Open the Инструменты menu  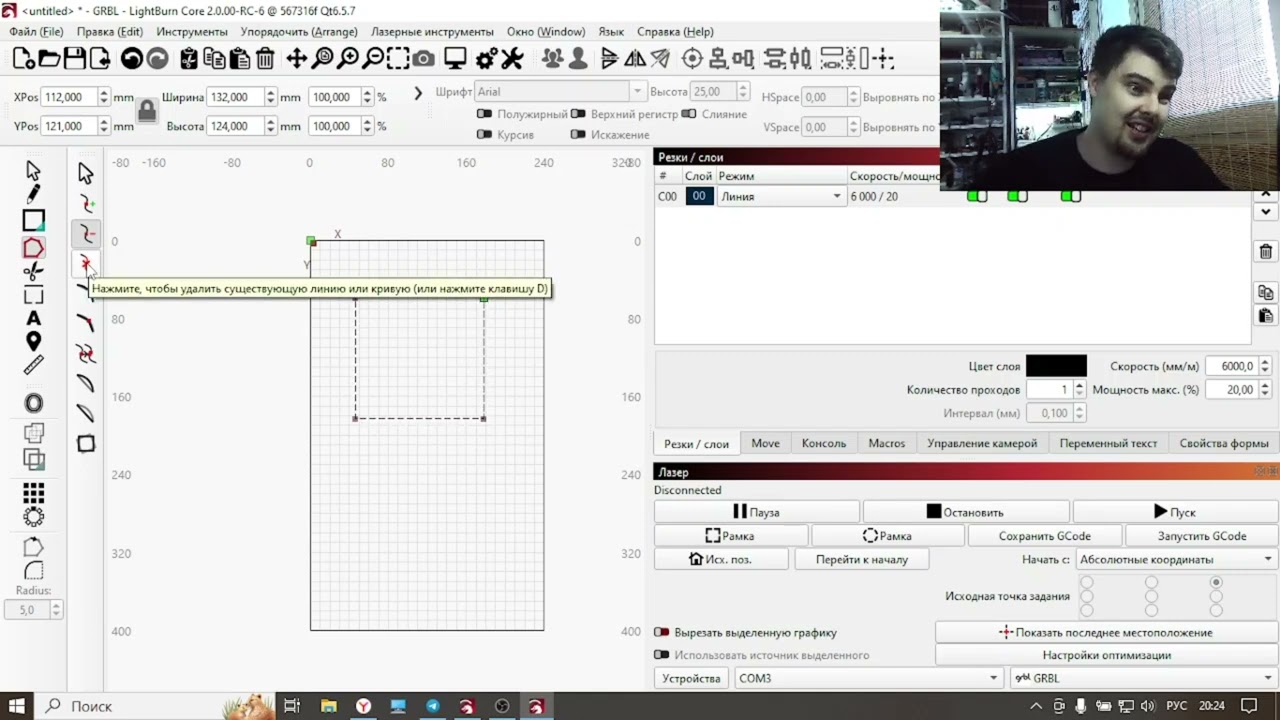tap(191, 32)
